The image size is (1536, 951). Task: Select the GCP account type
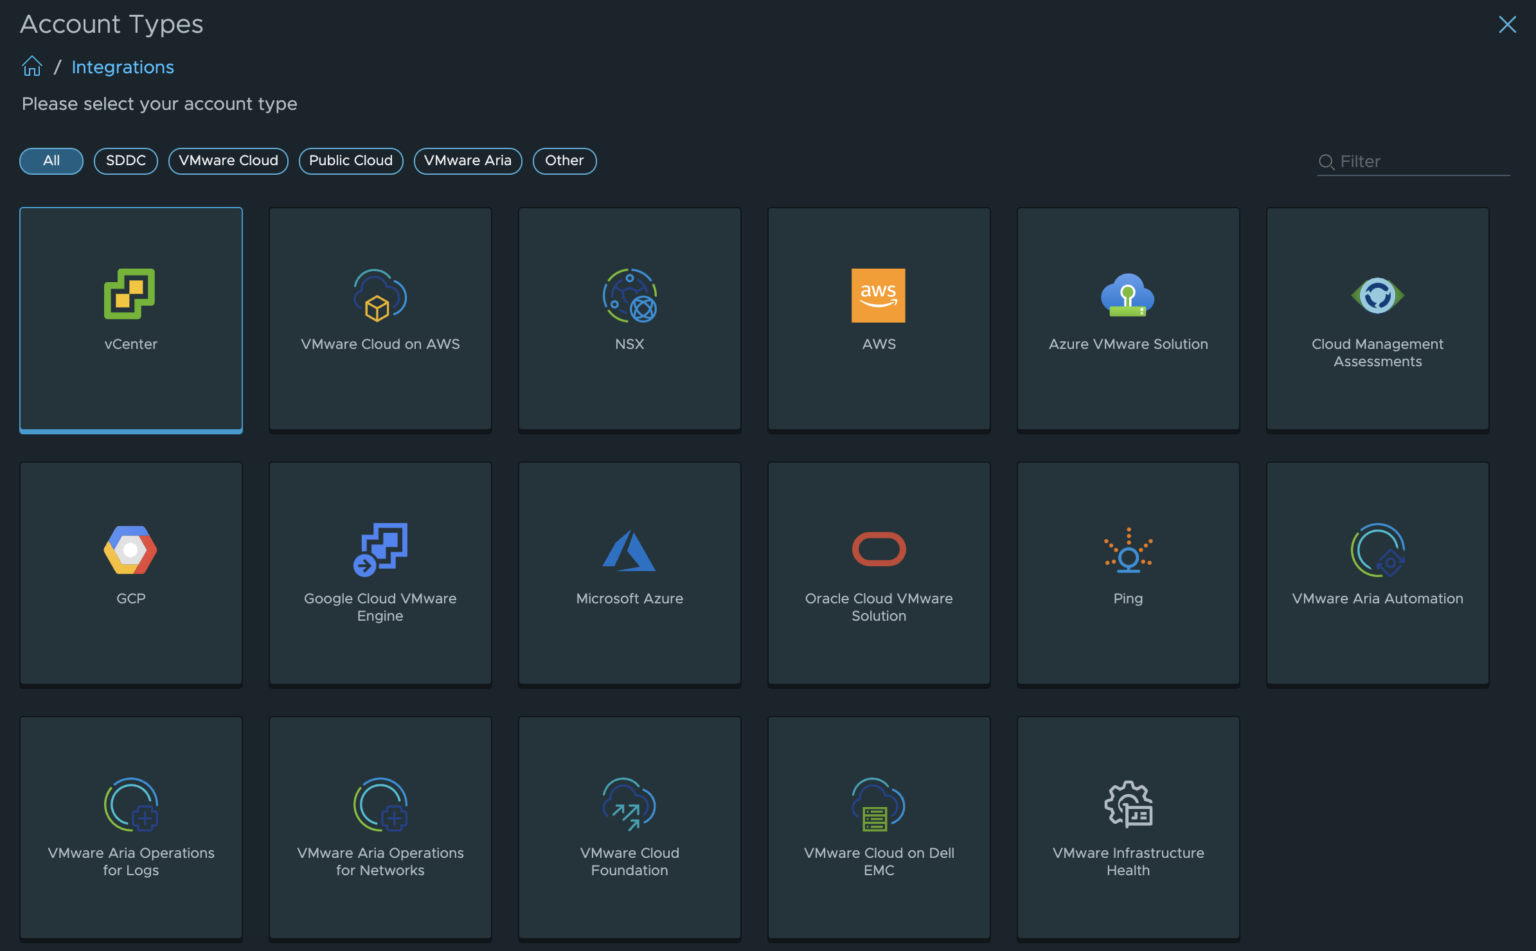coord(130,573)
